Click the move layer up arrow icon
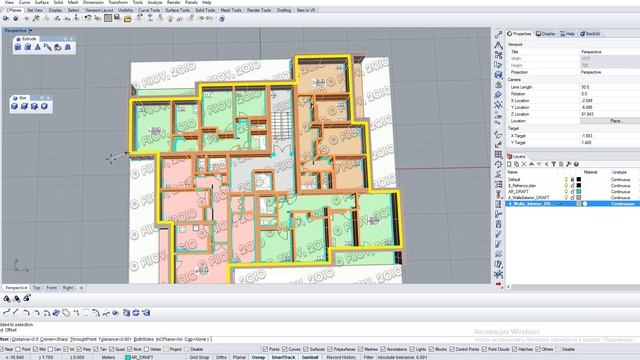640x360 pixels. tap(531, 164)
